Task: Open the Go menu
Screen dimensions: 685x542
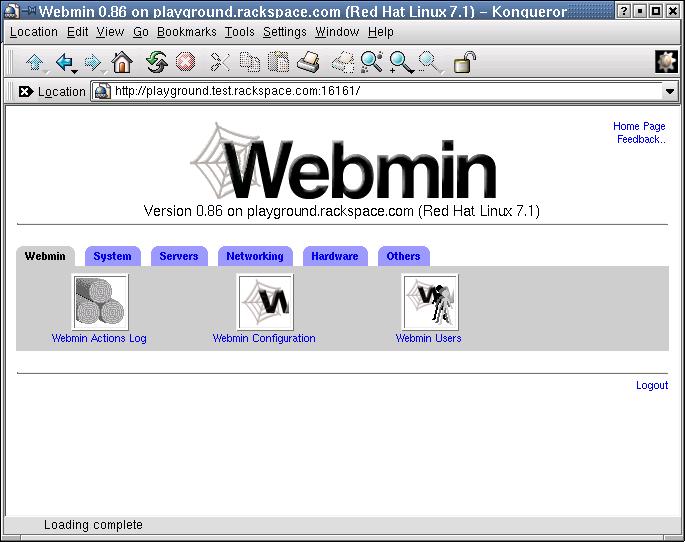Action: pos(141,32)
